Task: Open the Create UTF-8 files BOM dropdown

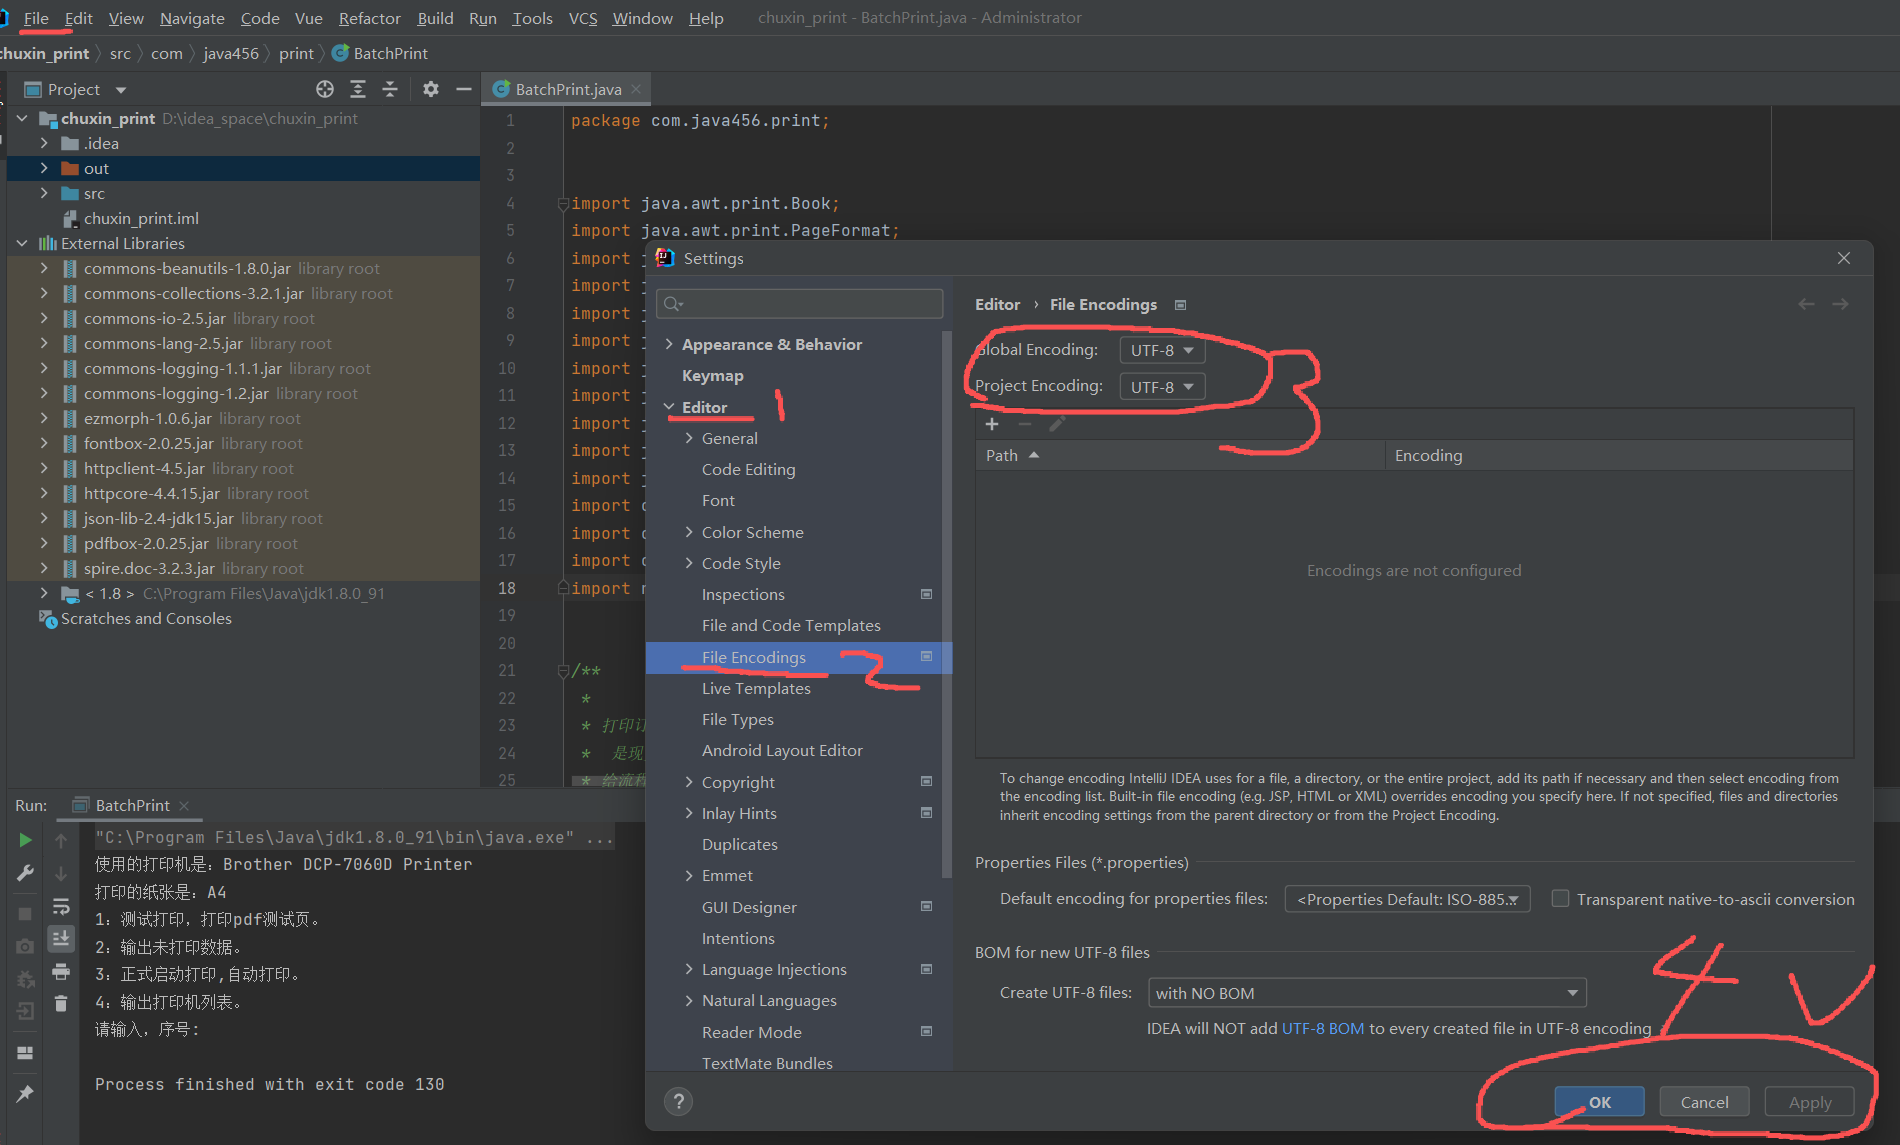Action: coord(1366,993)
